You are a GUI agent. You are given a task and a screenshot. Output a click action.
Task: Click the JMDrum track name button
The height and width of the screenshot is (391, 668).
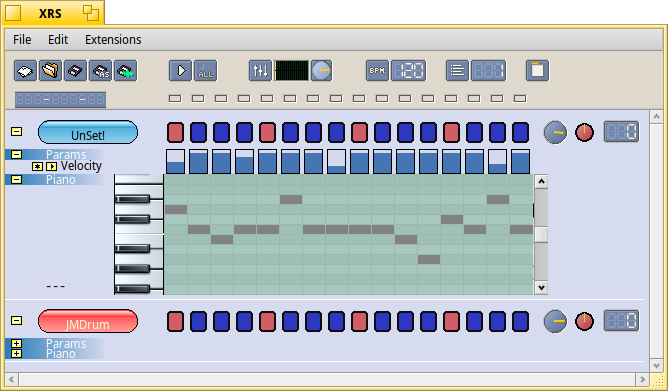tap(88, 322)
